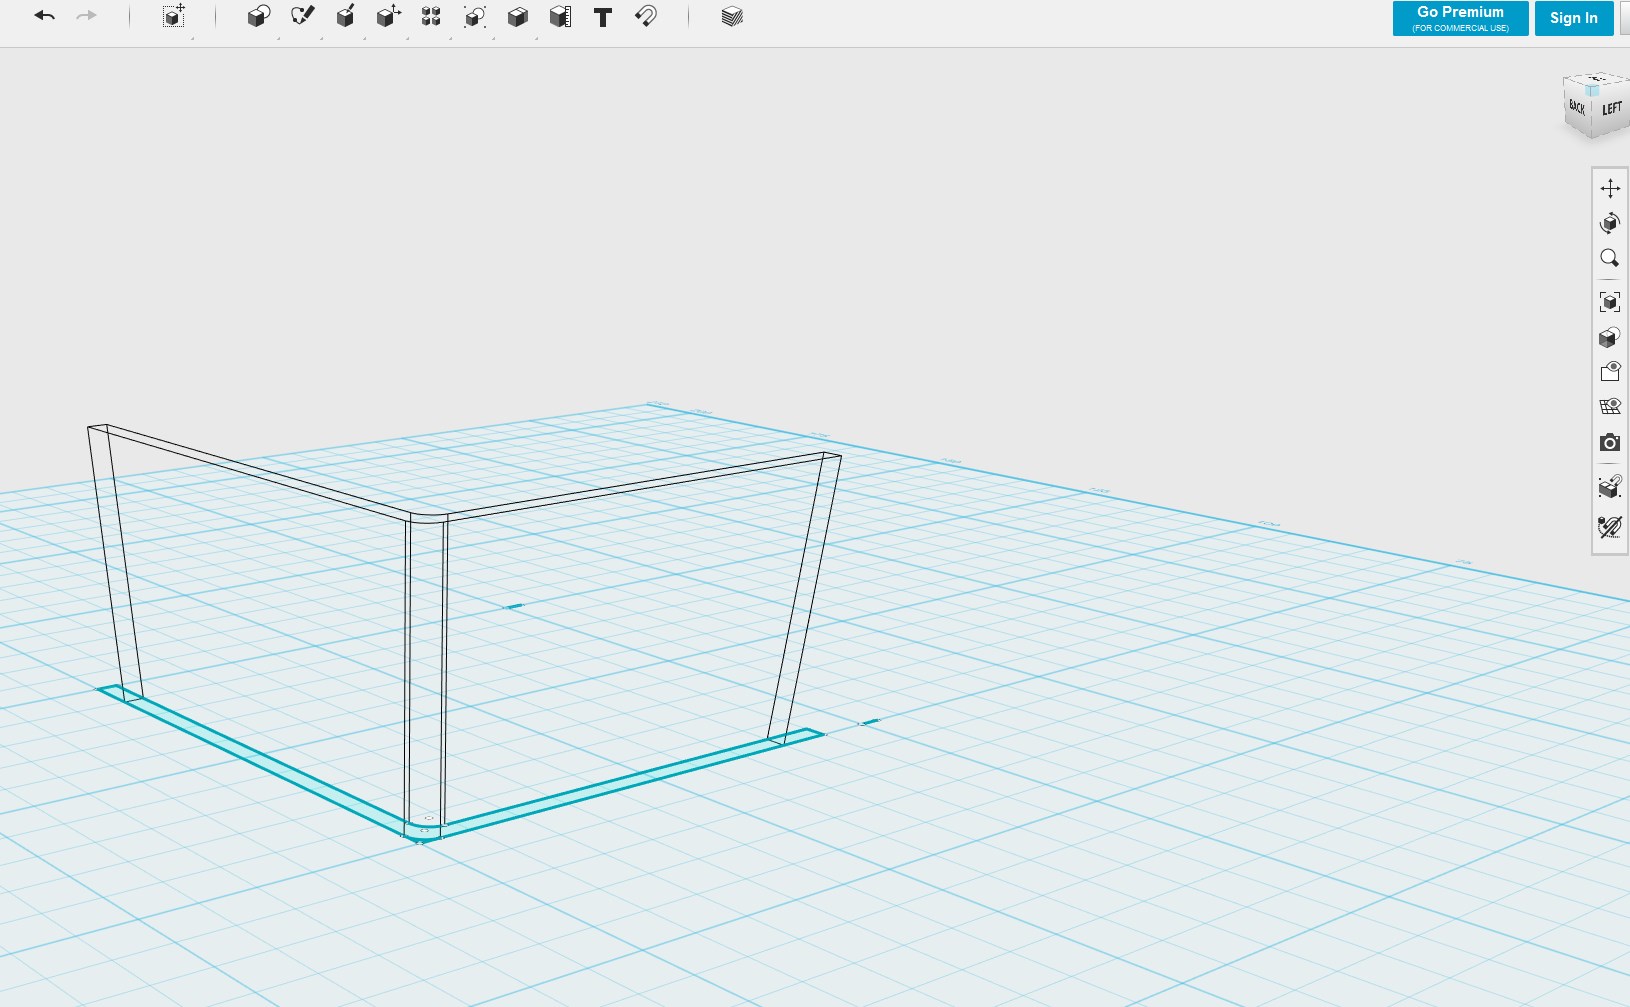The image size is (1630, 1007).
Task: Toggle grid visibility
Action: [1610, 407]
